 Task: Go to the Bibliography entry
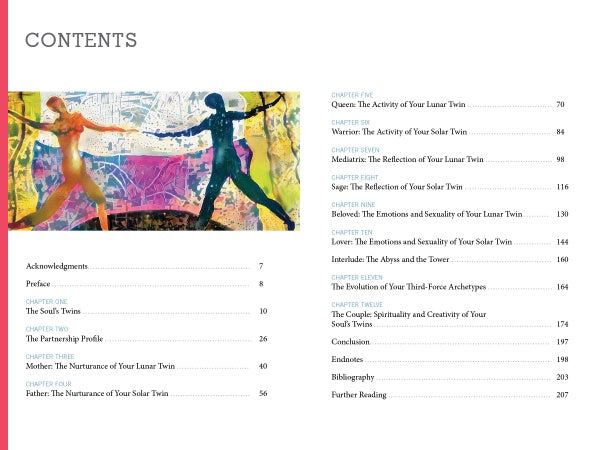(x=353, y=377)
